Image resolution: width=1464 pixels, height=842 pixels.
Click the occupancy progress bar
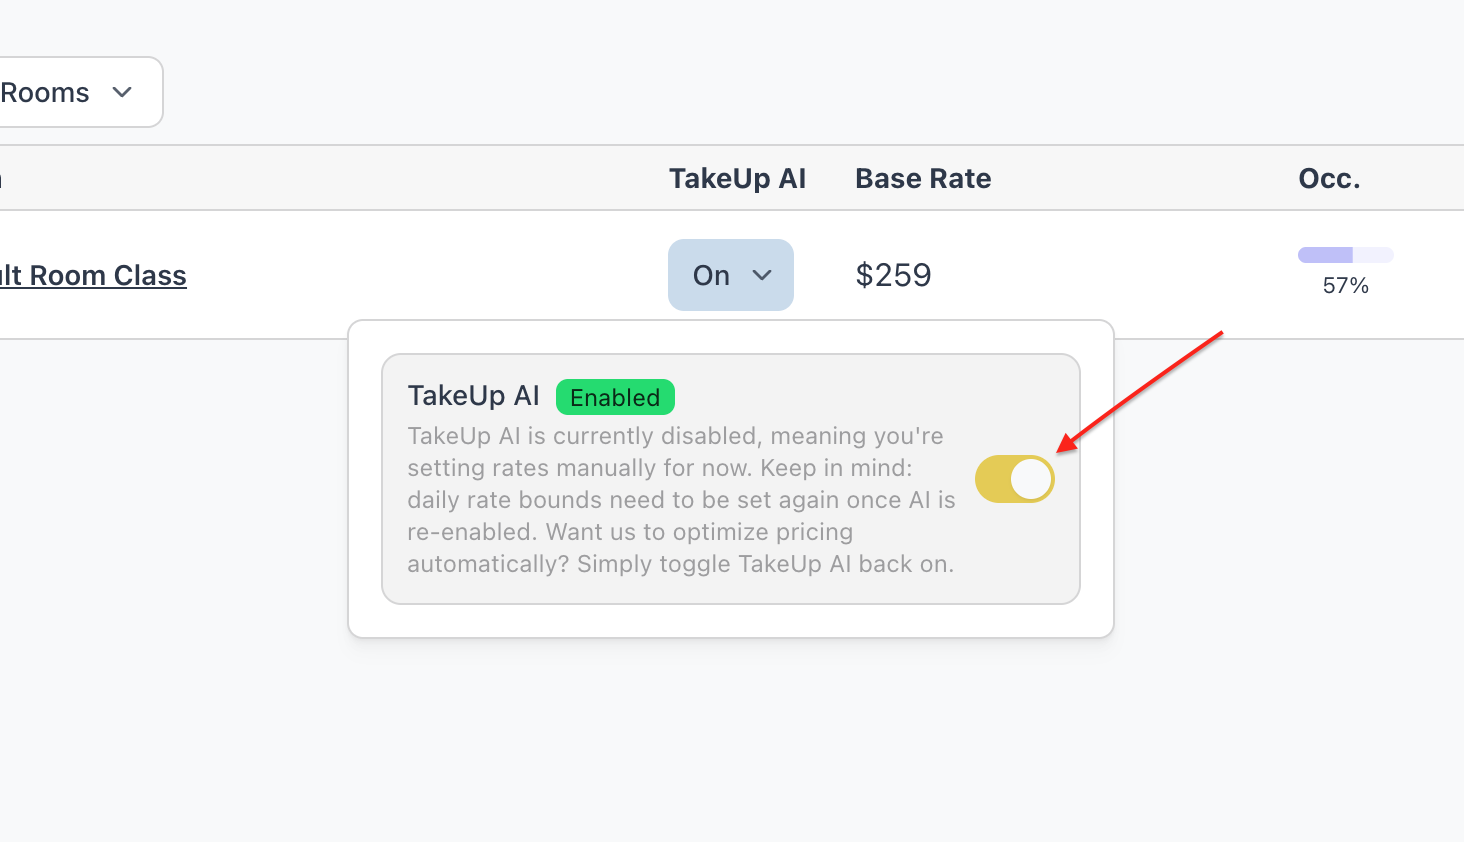(x=1345, y=255)
